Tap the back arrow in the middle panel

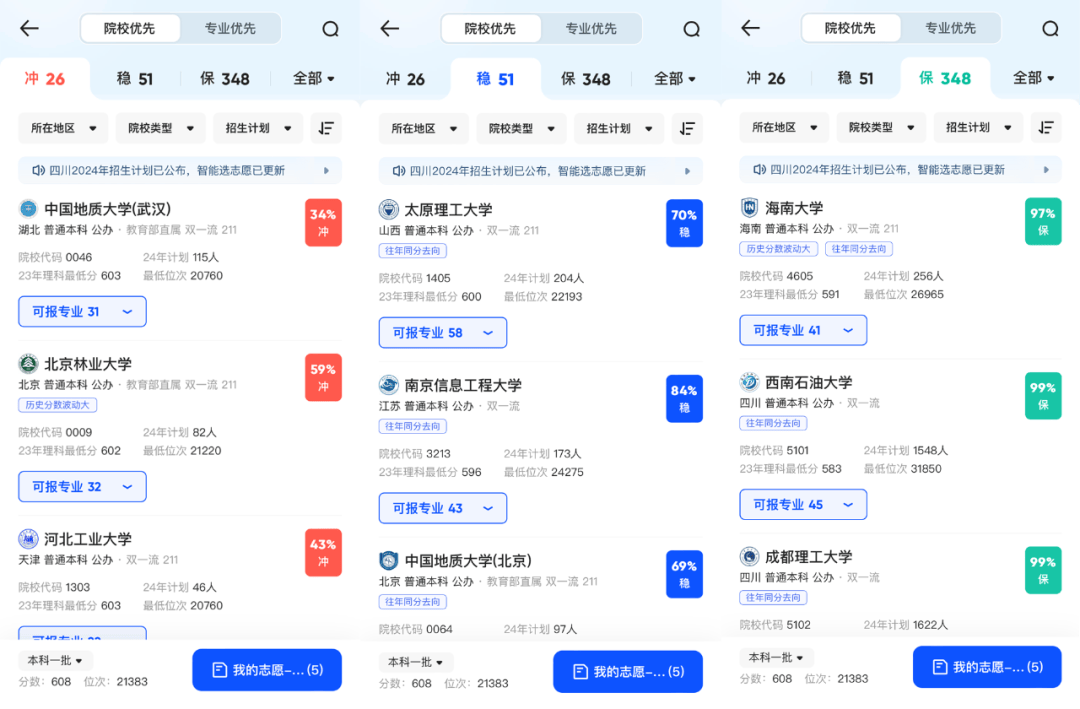(x=390, y=28)
